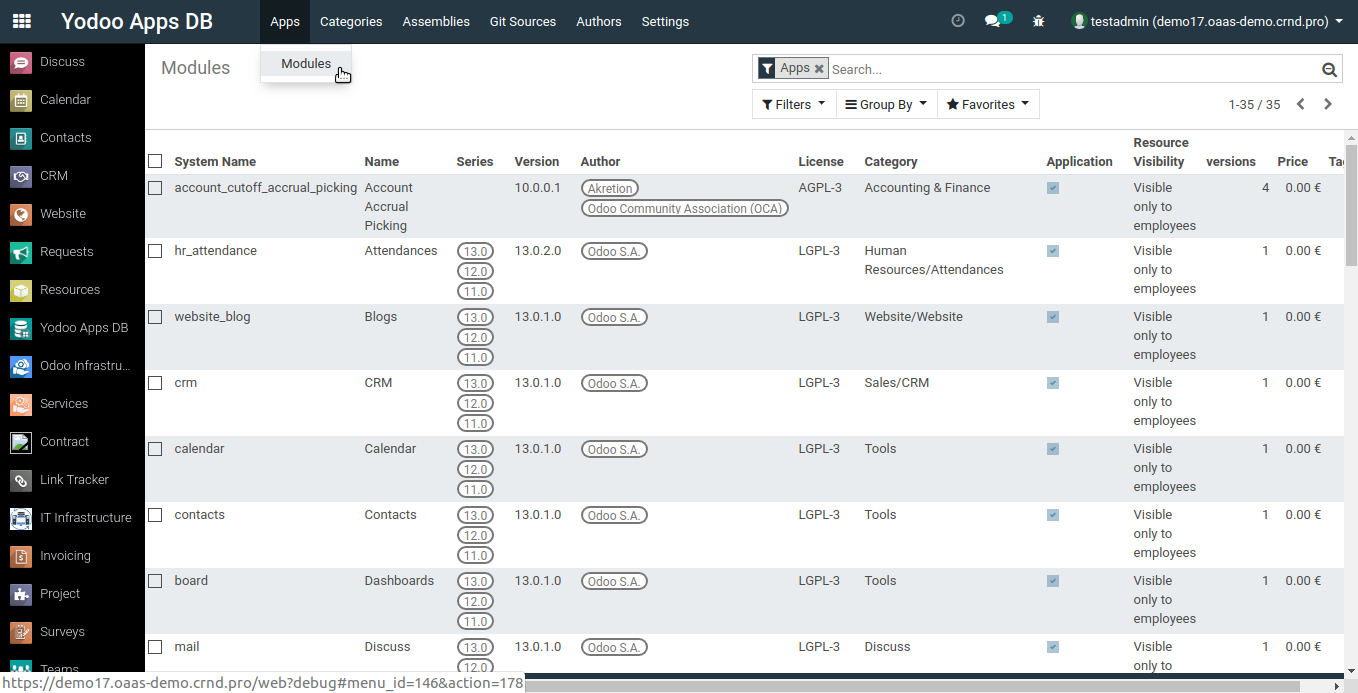
Task: Remove the Apps filter facet
Action: 819,69
